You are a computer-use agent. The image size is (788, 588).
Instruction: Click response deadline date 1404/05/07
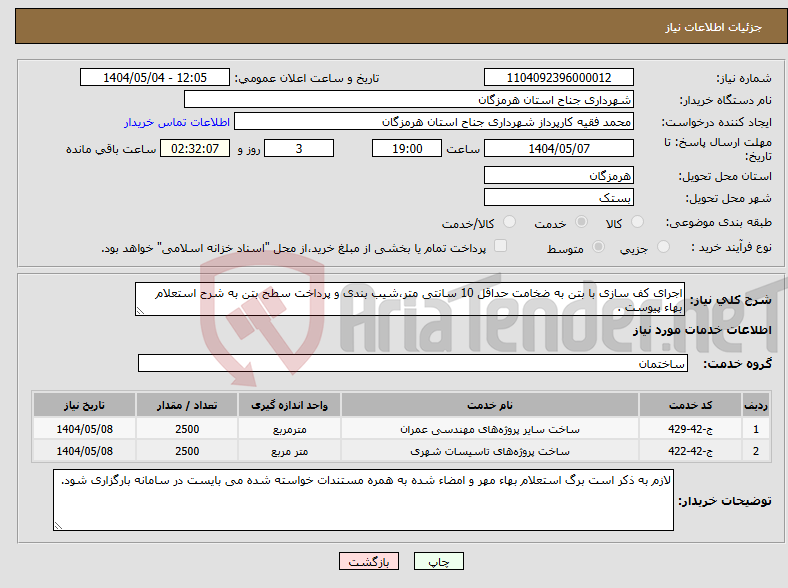pyautogui.click(x=559, y=148)
